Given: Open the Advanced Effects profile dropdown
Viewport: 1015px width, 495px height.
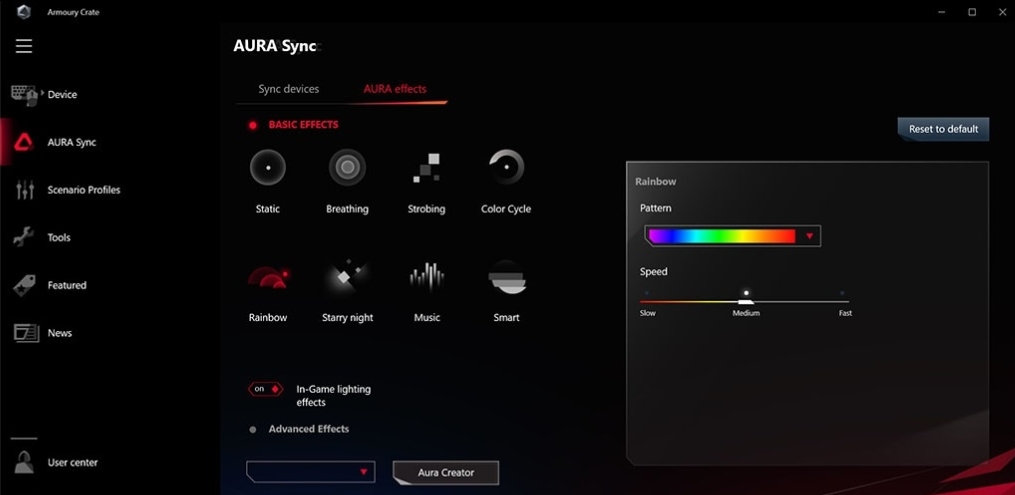Looking at the screenshot, I should 311,472.
